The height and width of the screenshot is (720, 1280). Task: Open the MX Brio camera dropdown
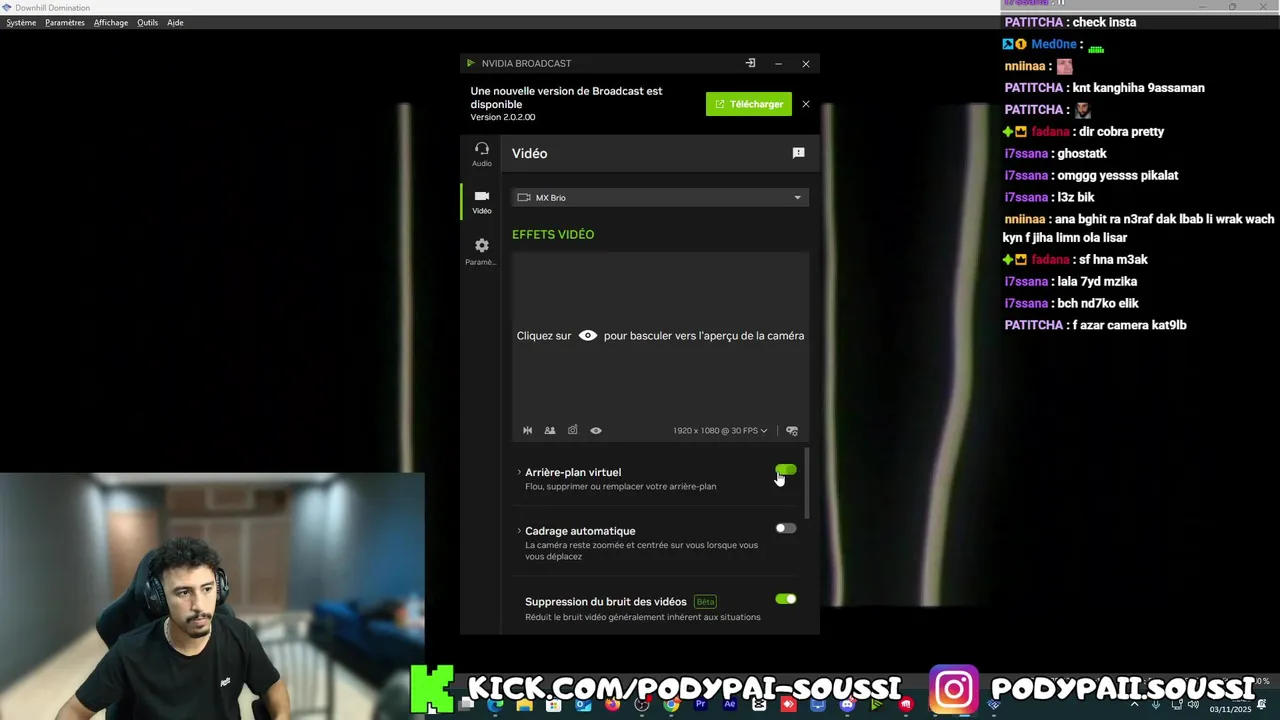click(x=659, y=197)
